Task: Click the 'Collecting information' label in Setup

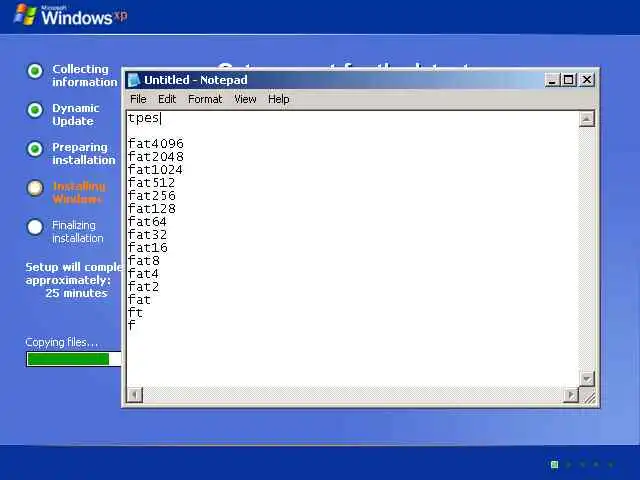Action: click(84, 76)
